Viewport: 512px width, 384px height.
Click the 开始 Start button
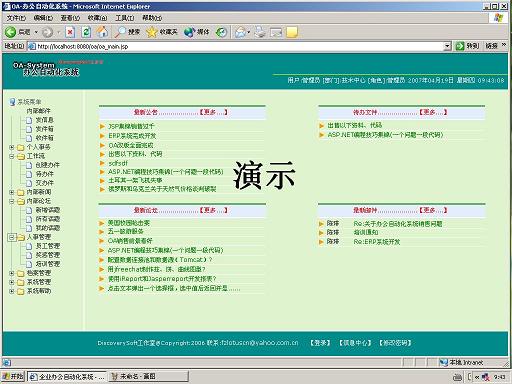coord(13,377)
